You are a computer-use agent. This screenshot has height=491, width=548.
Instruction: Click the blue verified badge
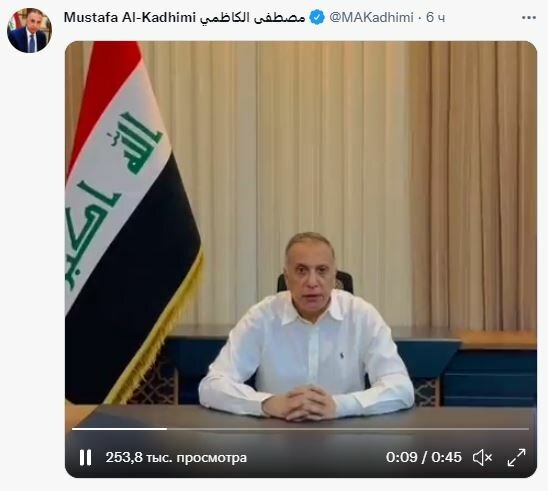(x=317, y=17)
